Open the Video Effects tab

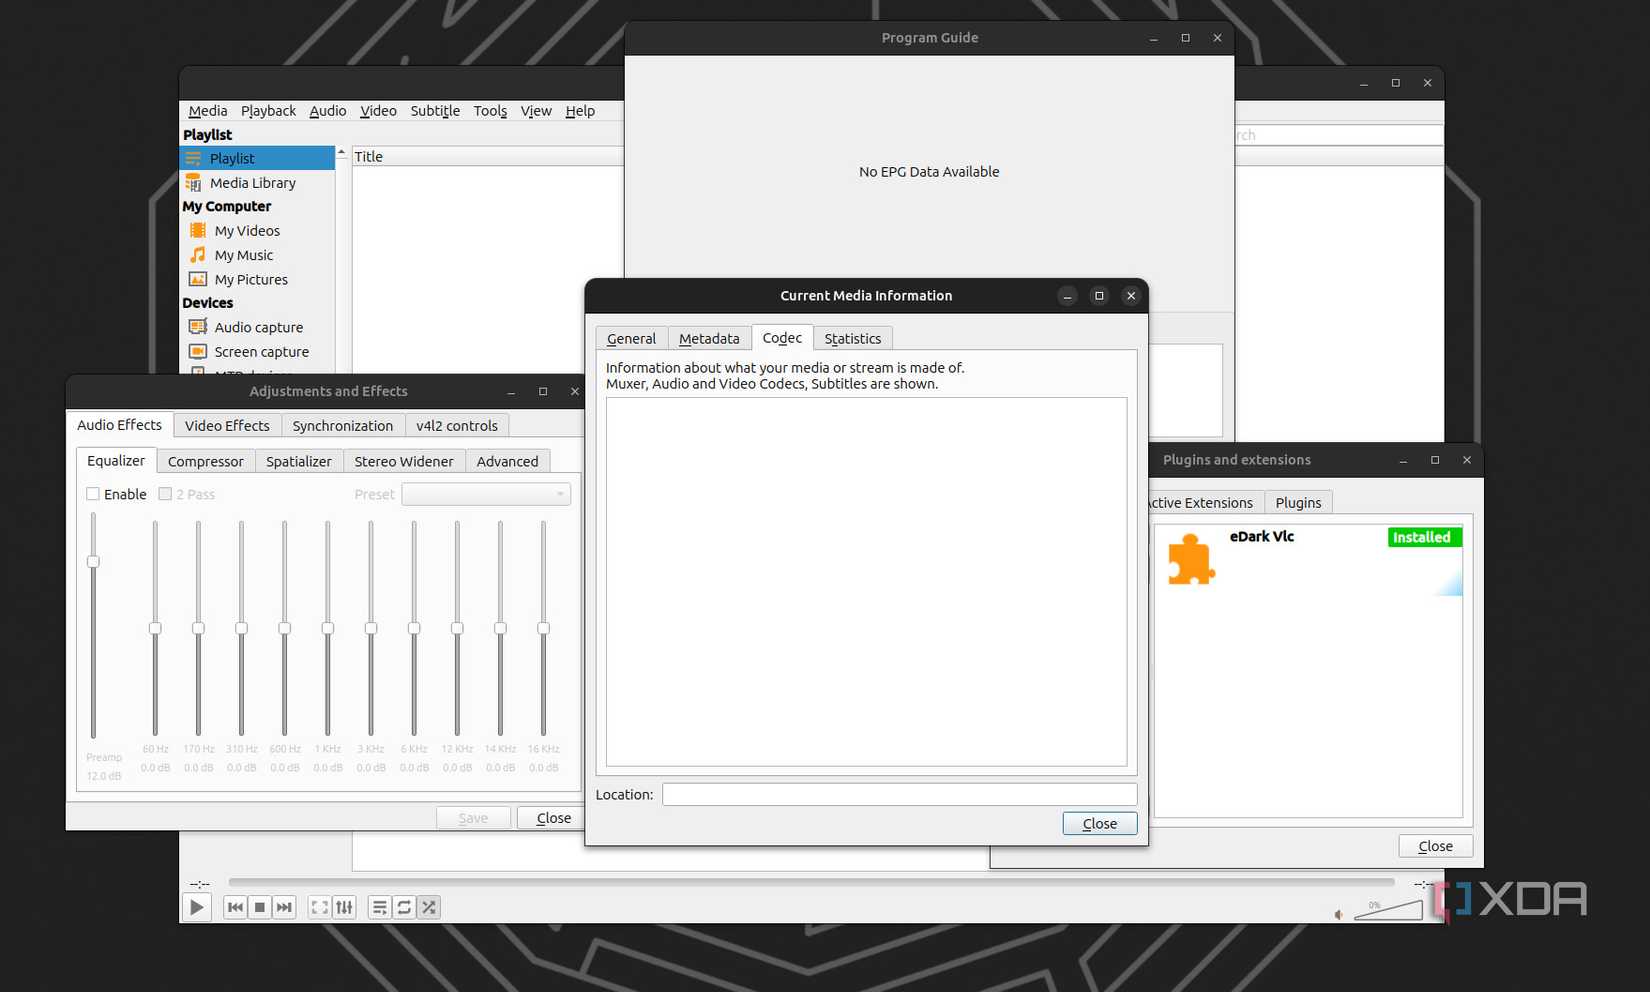click(227, 426)
